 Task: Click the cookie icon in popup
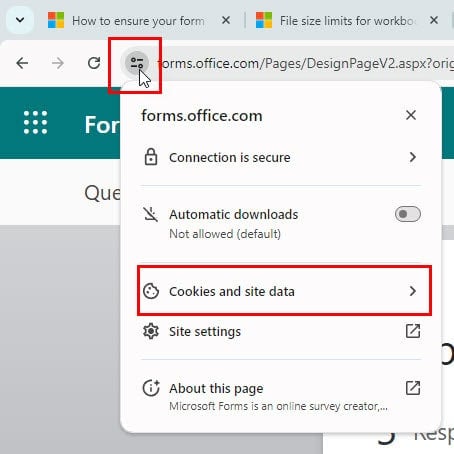pyautogui.click(x=151, y=291)
